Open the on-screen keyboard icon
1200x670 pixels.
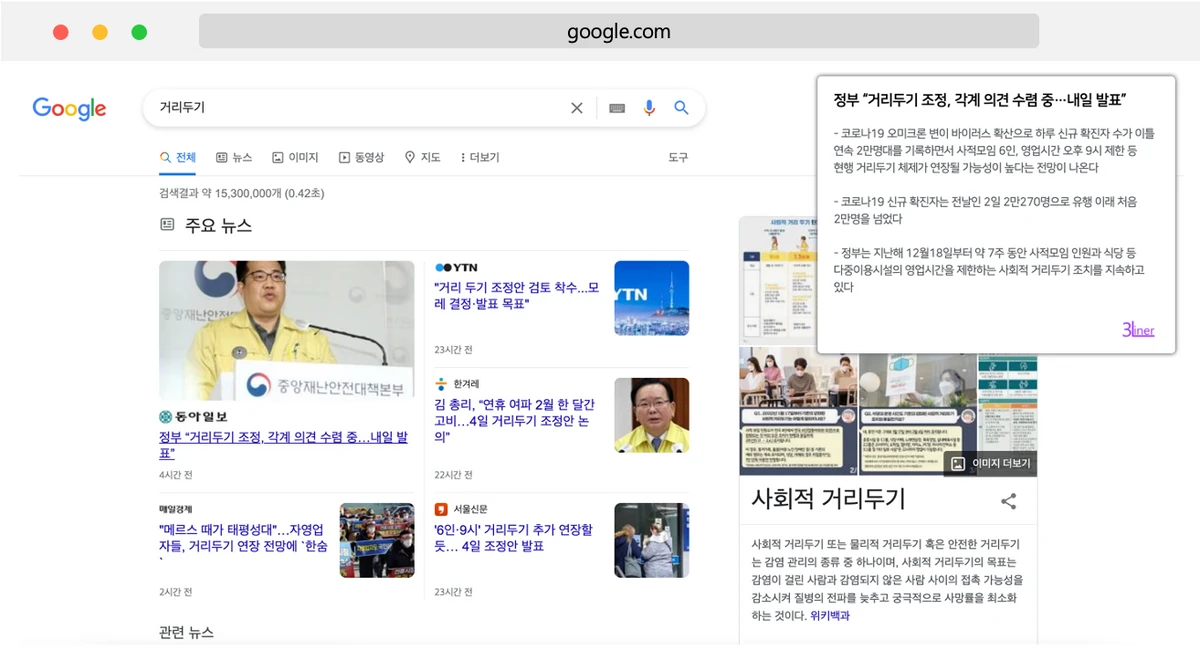617,108
